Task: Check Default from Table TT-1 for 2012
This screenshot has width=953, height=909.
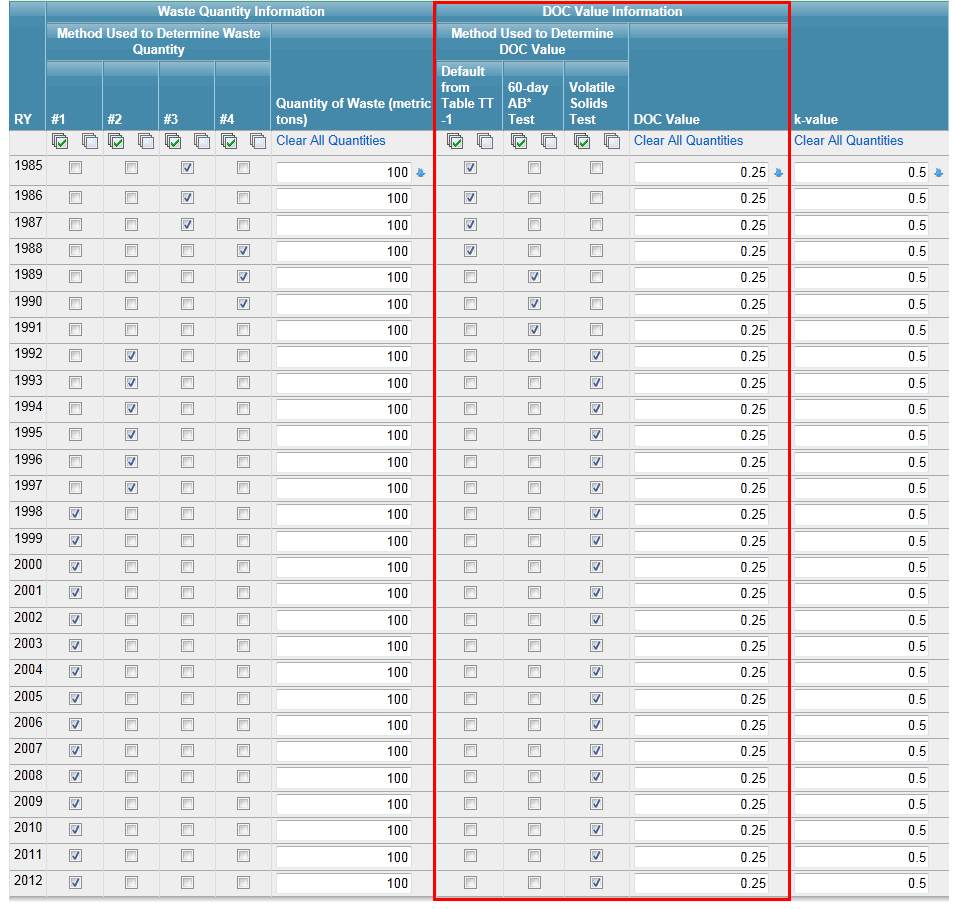Action: (470, 882)
